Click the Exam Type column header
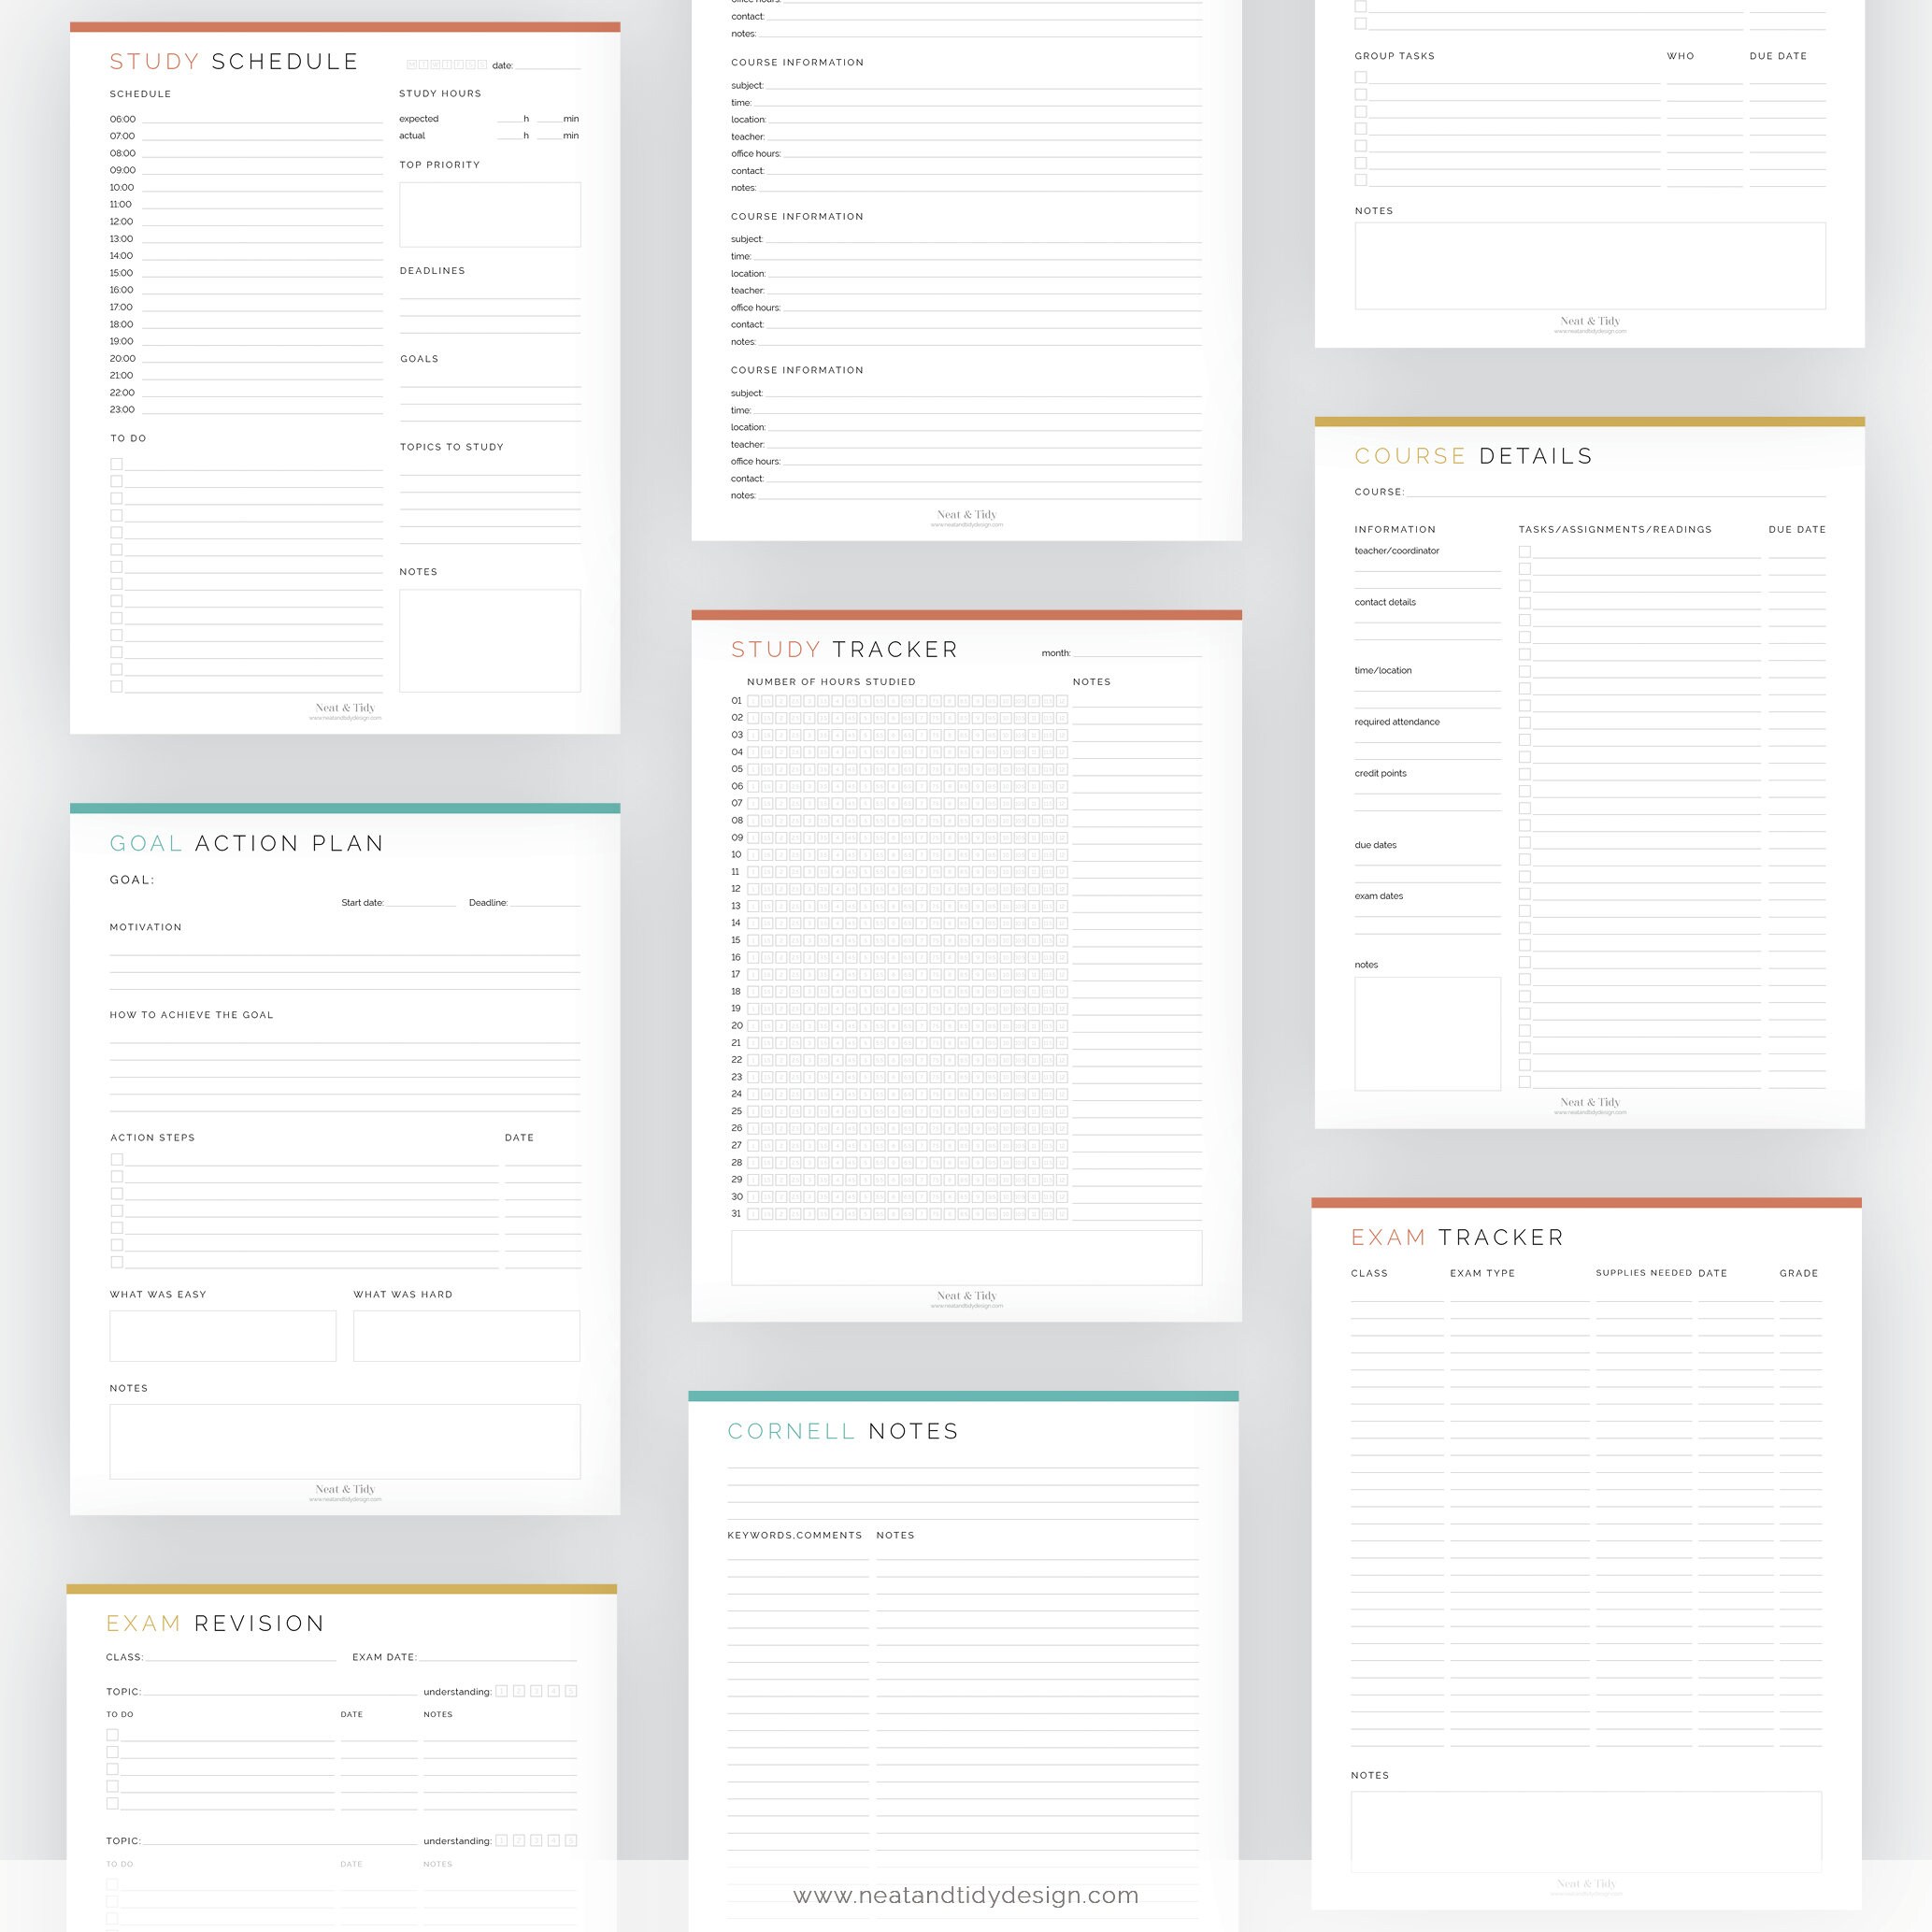Viewport: 1932px width, 1932px height. 1483,1273
